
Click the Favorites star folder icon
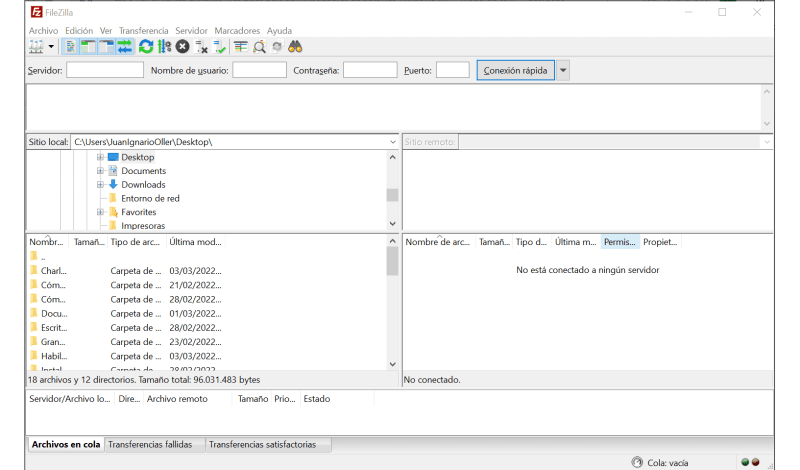click(113, 212)
